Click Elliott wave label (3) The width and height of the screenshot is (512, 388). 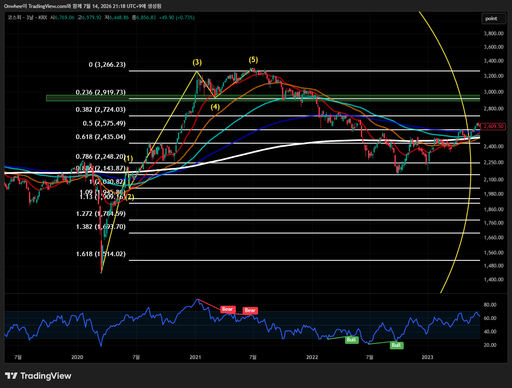(x=197, y=62)
